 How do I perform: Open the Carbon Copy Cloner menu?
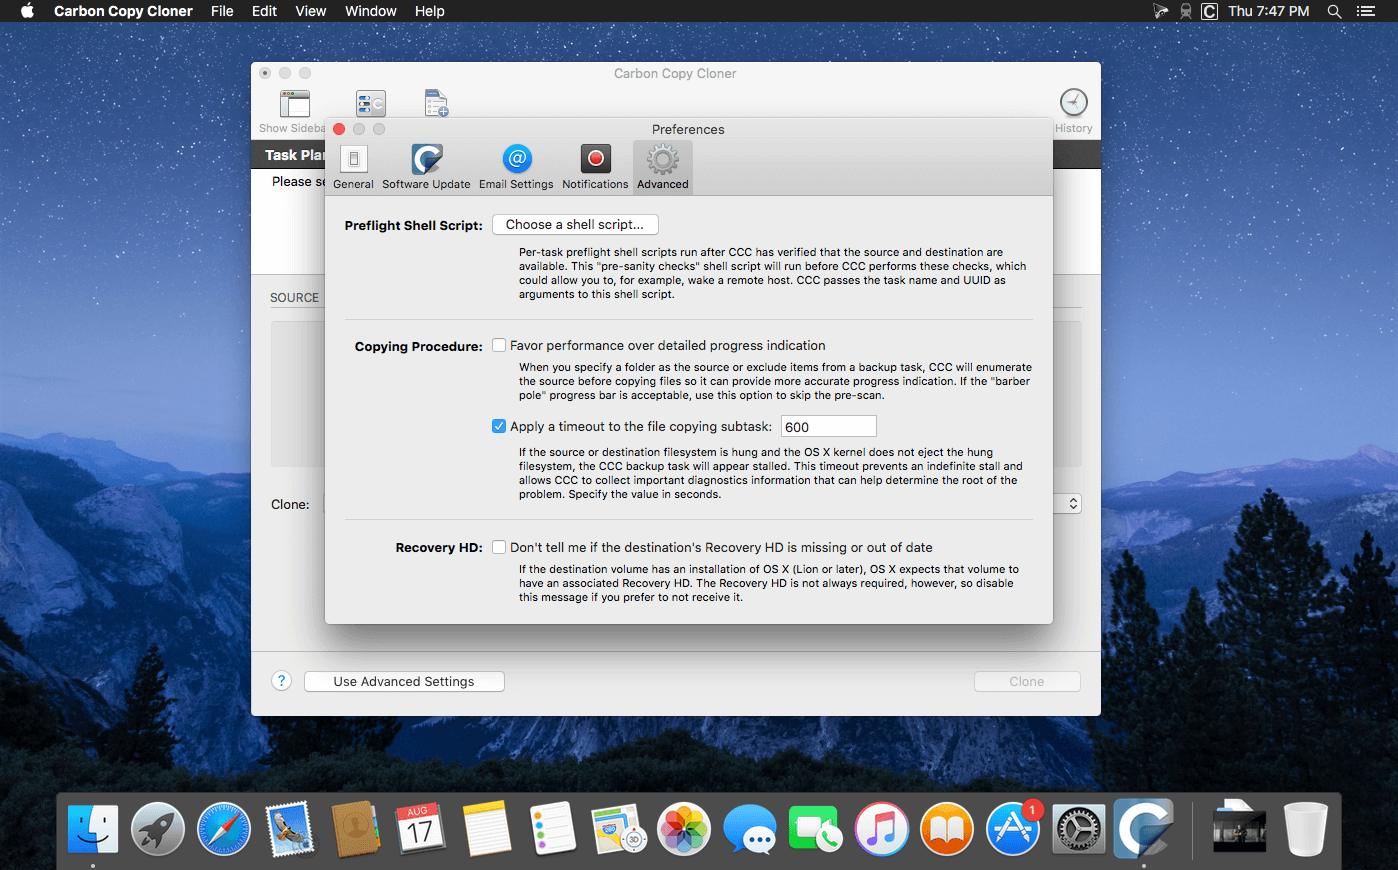pos(123,11)
